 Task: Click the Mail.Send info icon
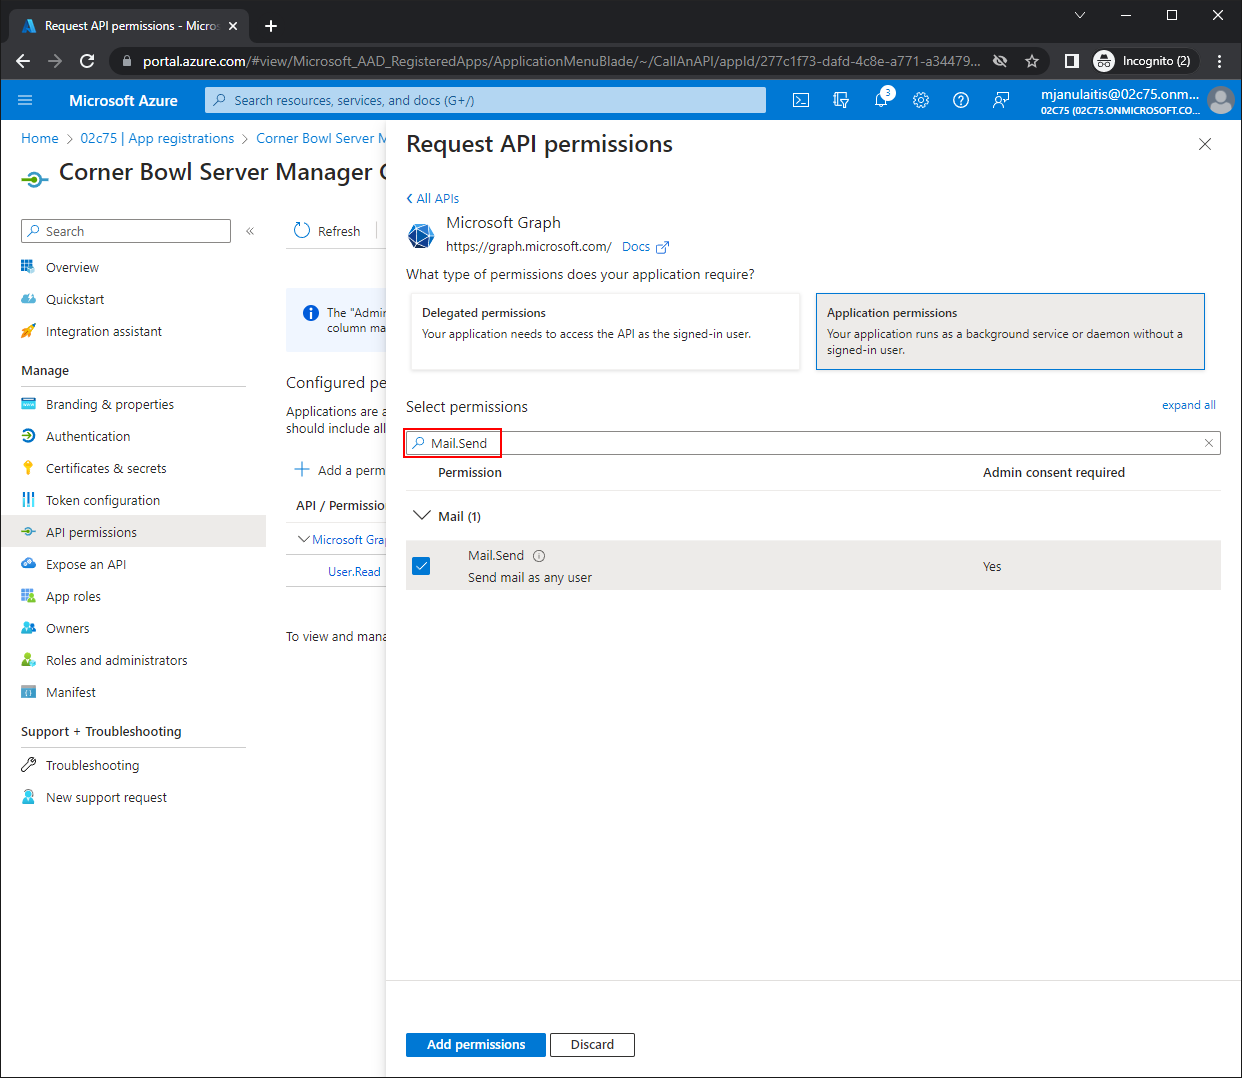(539, 556)
